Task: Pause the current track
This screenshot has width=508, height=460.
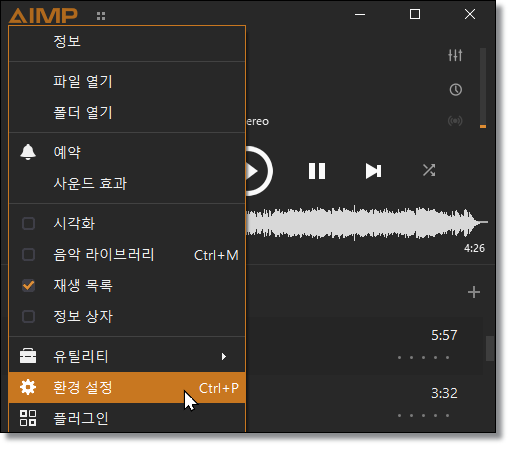Action: pyautogui.click(x=317, y=171)
